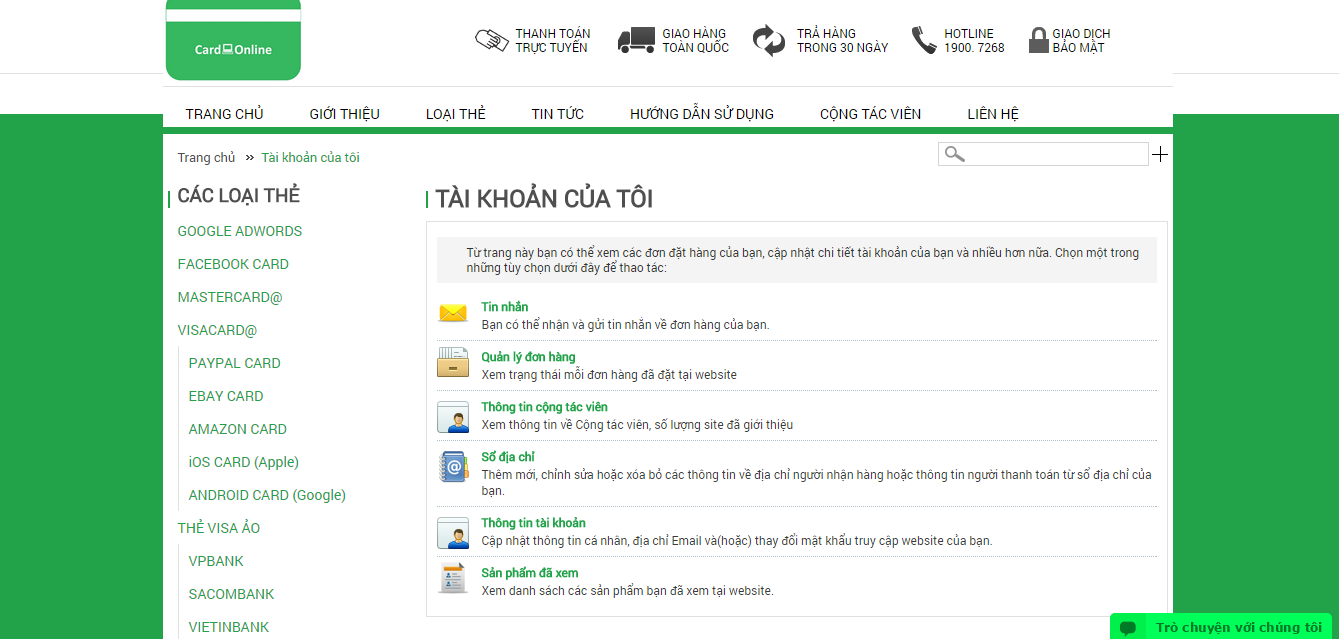This screenshot has height=639, width=1339.
Task: Click the yellow envelope messages icon
Action: pos(453,314)
